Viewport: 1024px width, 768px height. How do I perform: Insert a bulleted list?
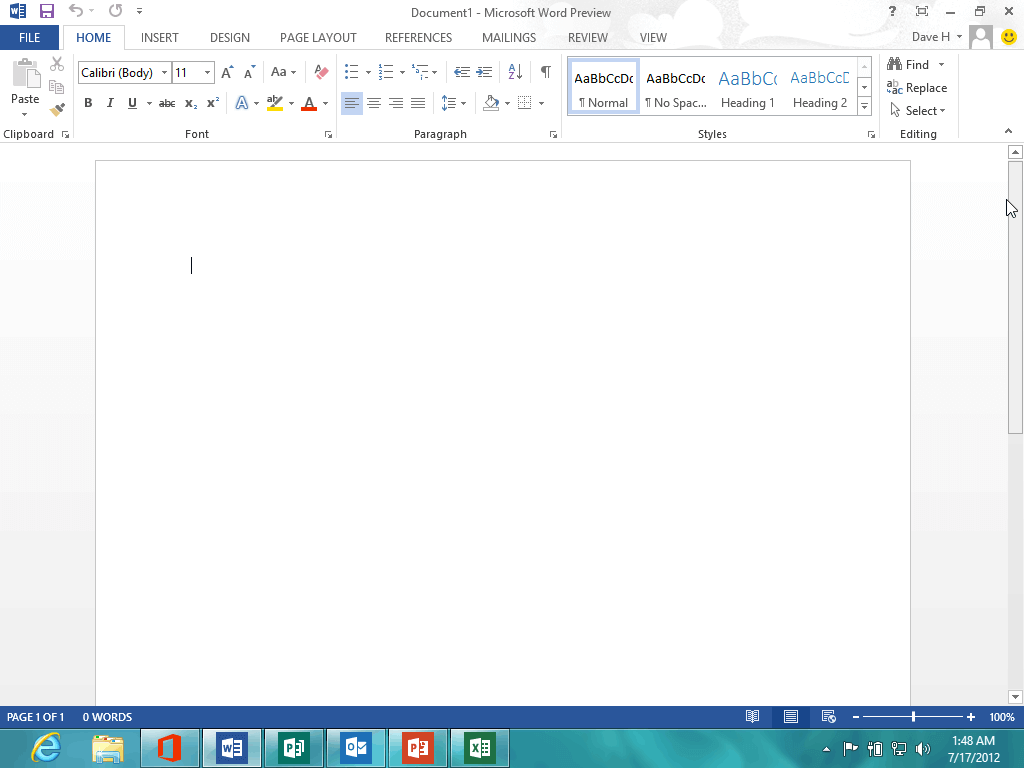(351, 72)
